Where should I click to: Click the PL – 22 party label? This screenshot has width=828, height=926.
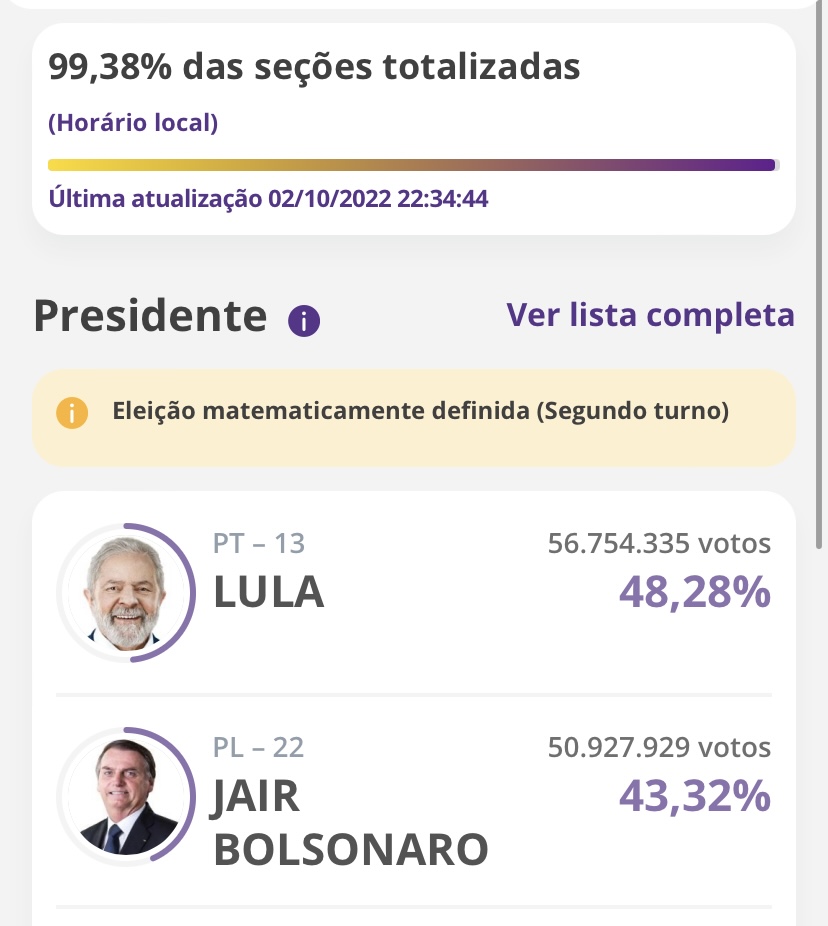[x=259, y=747]
